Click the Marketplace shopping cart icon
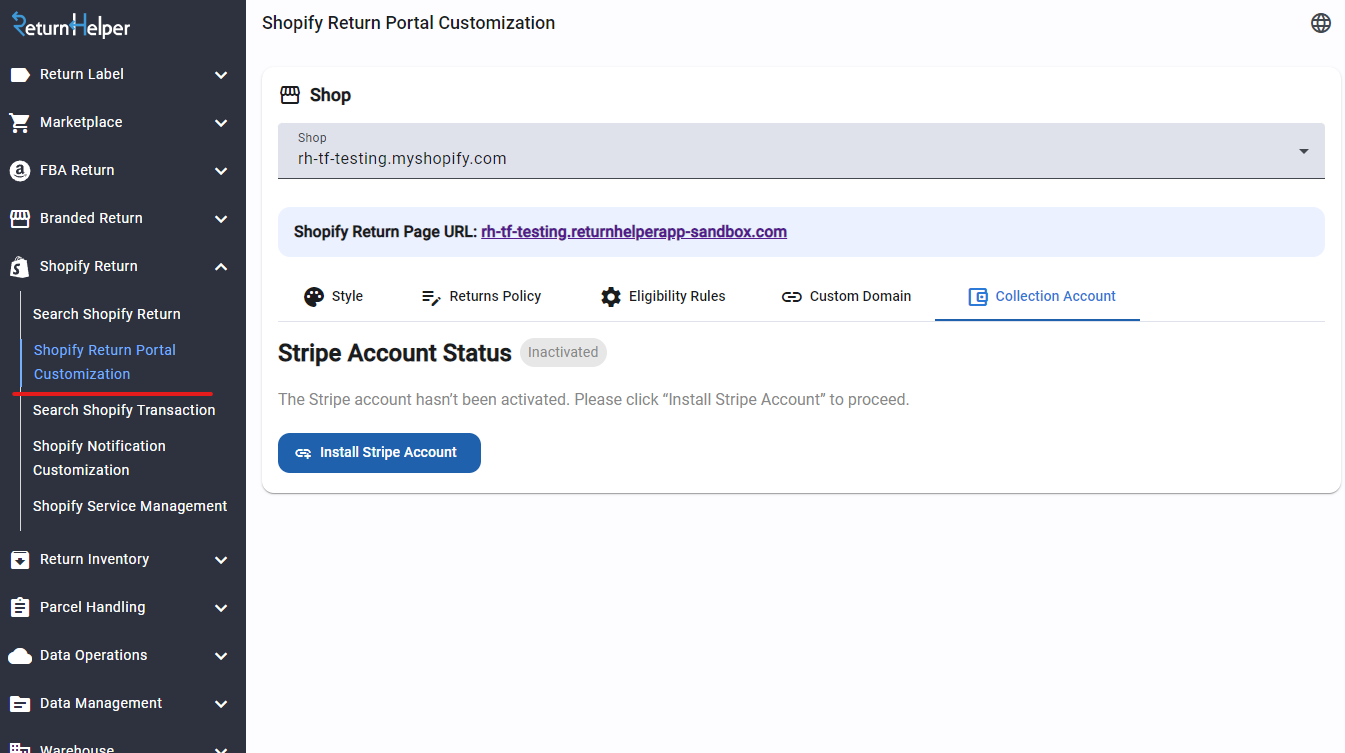Viewport: 1345px width, 753px height. (x=20, y=122)
